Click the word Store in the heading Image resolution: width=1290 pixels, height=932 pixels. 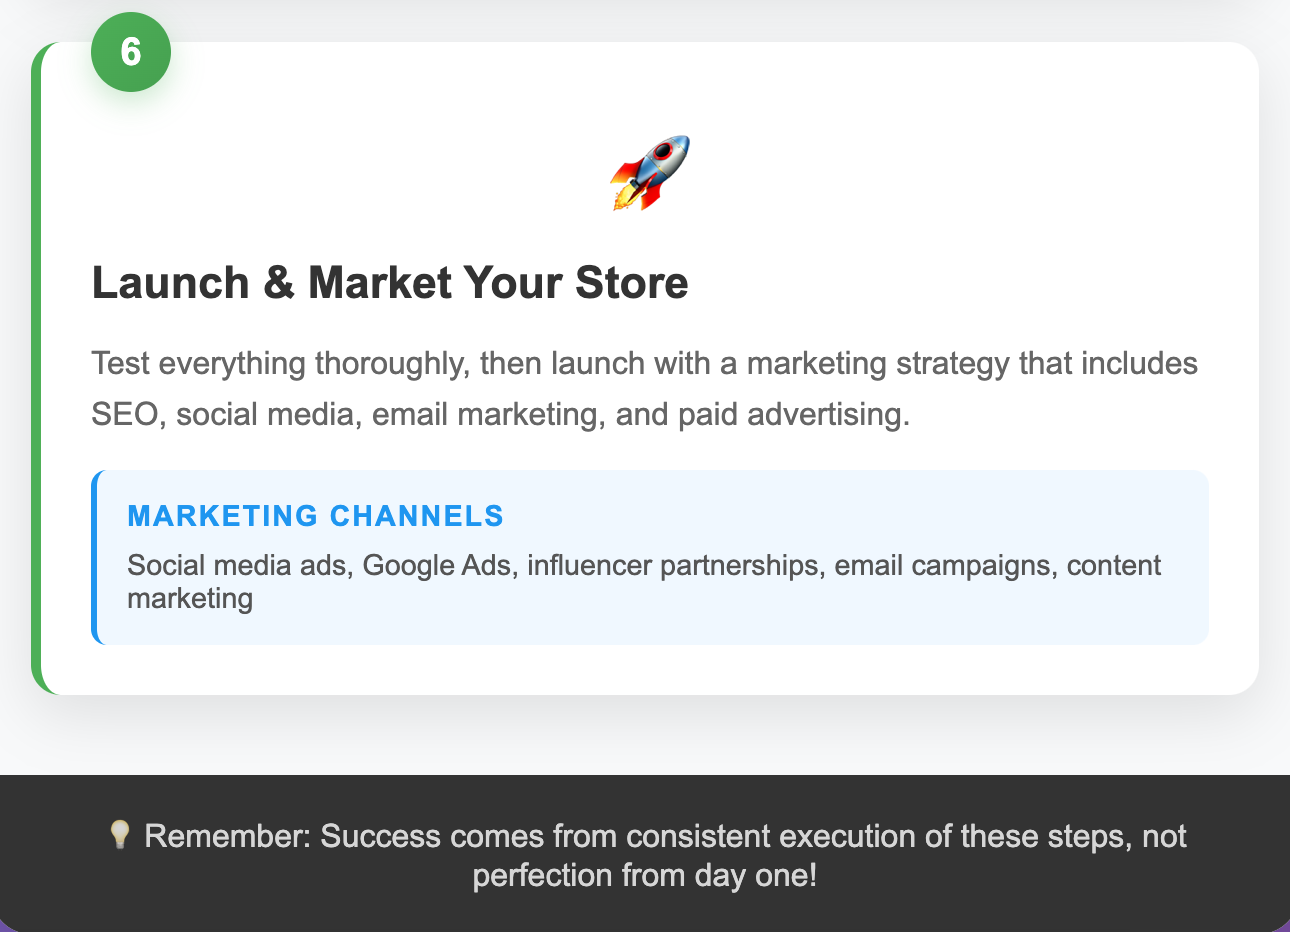631,283
